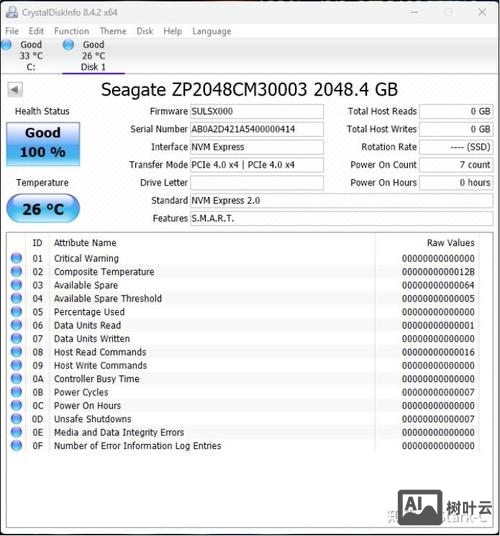Click status icon for Composite Temperature
This screenshot has width=500, height=536.
[x=16, y=271]
